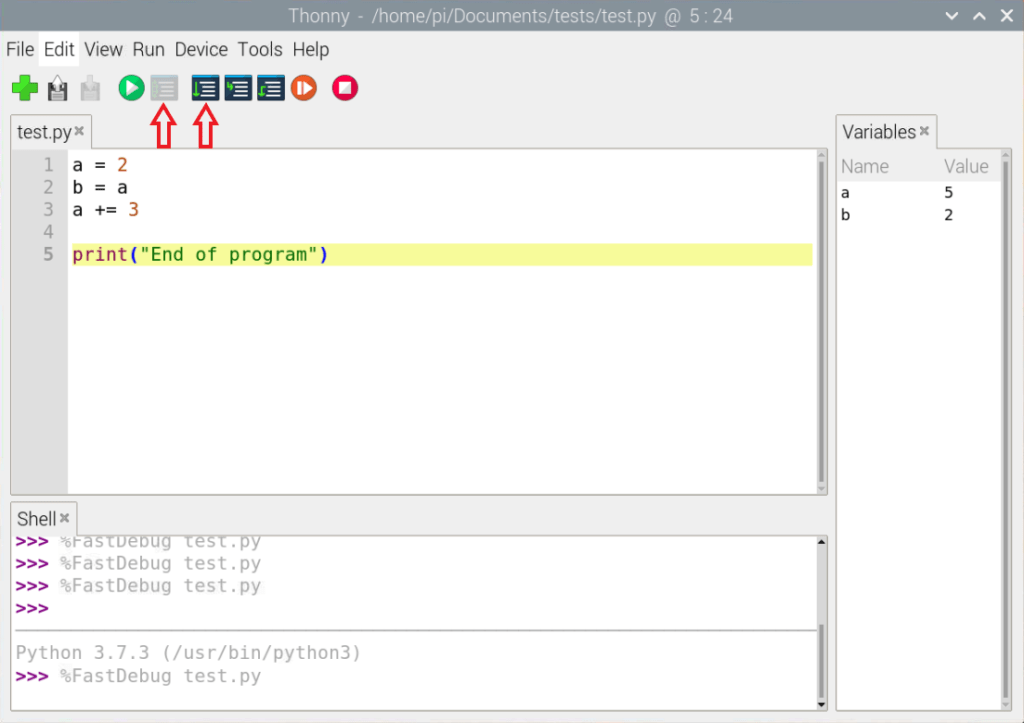Image resolution: width=1024 pixels, height=723 pixels.
Task: Click the Value column header in Variables
Action: (x=966, y=167)
